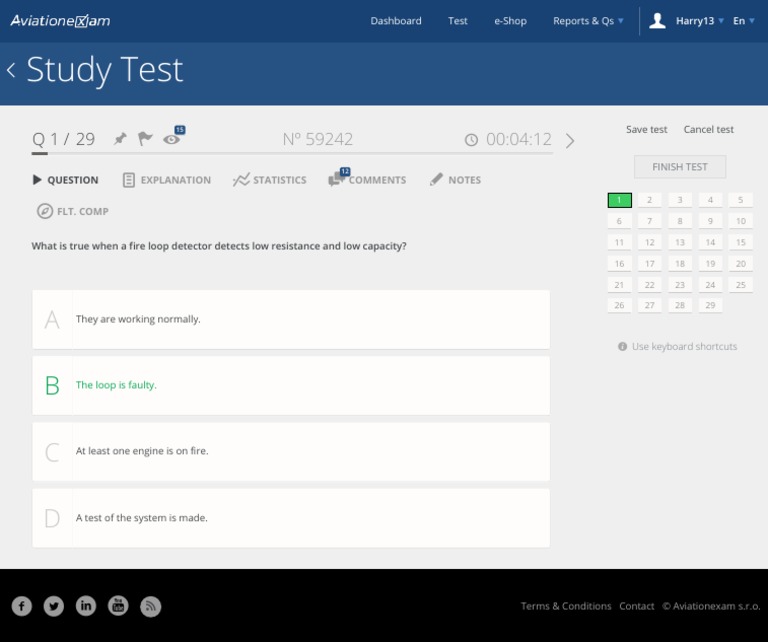Choose answer D: A test of the system
Screen dimensions: 768x642
290,518
